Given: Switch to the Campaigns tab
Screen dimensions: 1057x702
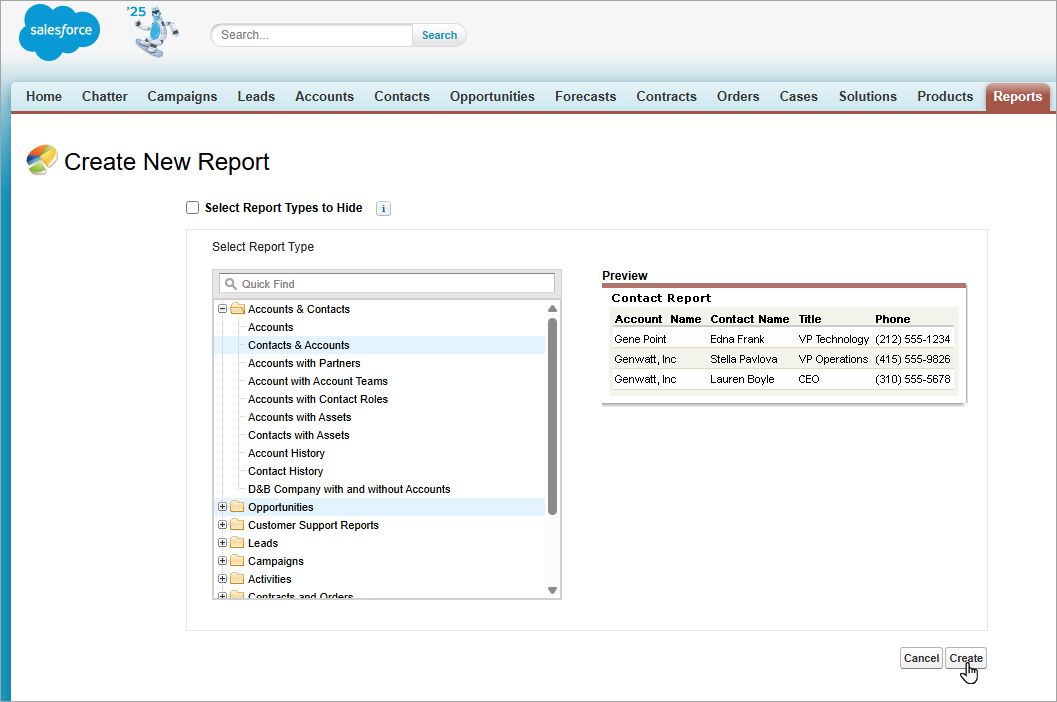Looking at the screenshot, I should [182, 96].
